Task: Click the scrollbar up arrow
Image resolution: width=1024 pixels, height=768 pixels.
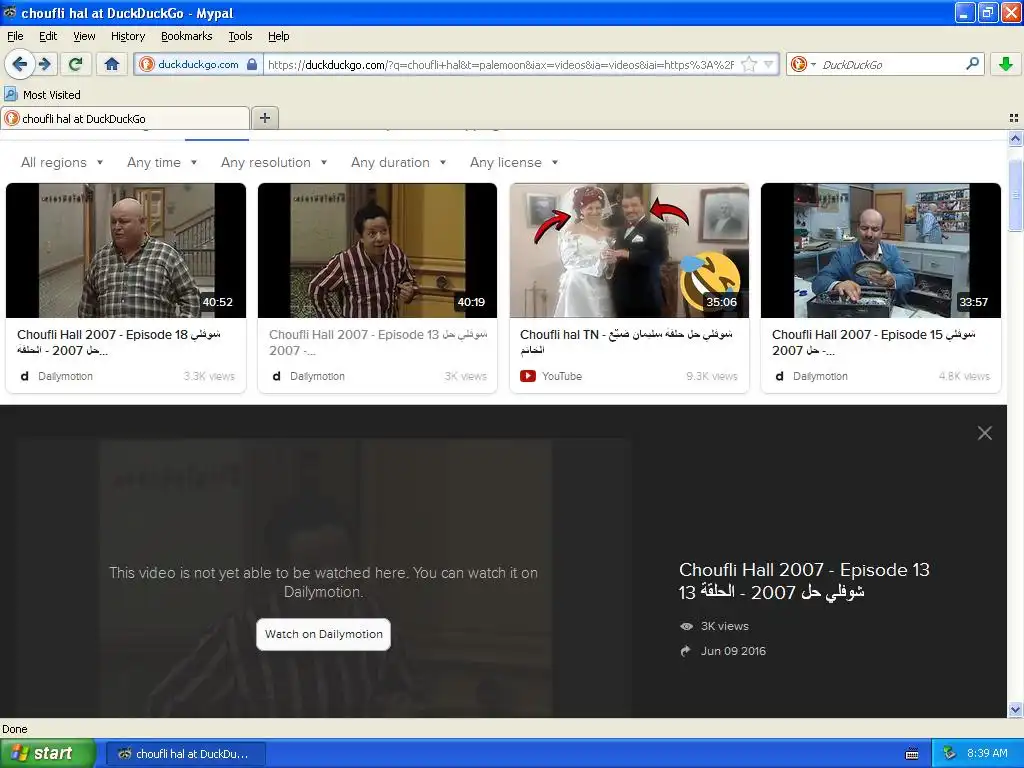Action: coord(1015,138)
